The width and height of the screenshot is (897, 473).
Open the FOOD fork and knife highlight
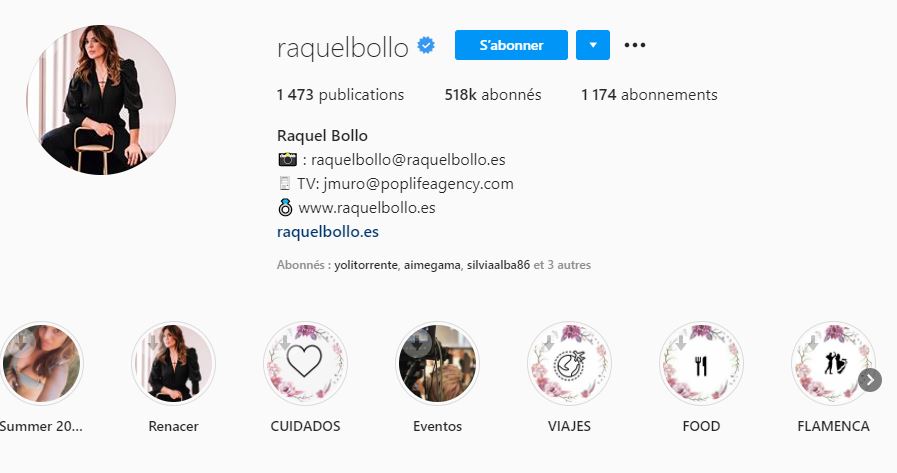click(701, 363)
